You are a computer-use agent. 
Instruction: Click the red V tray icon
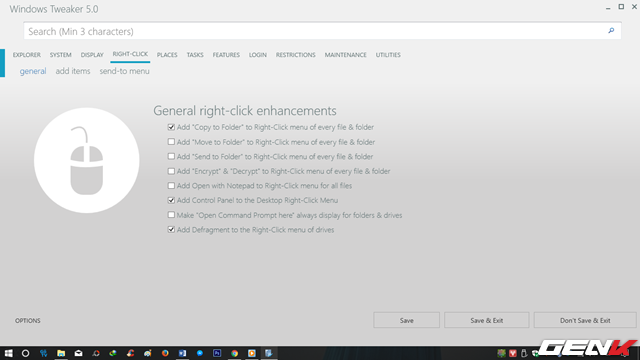click(513, 353)
